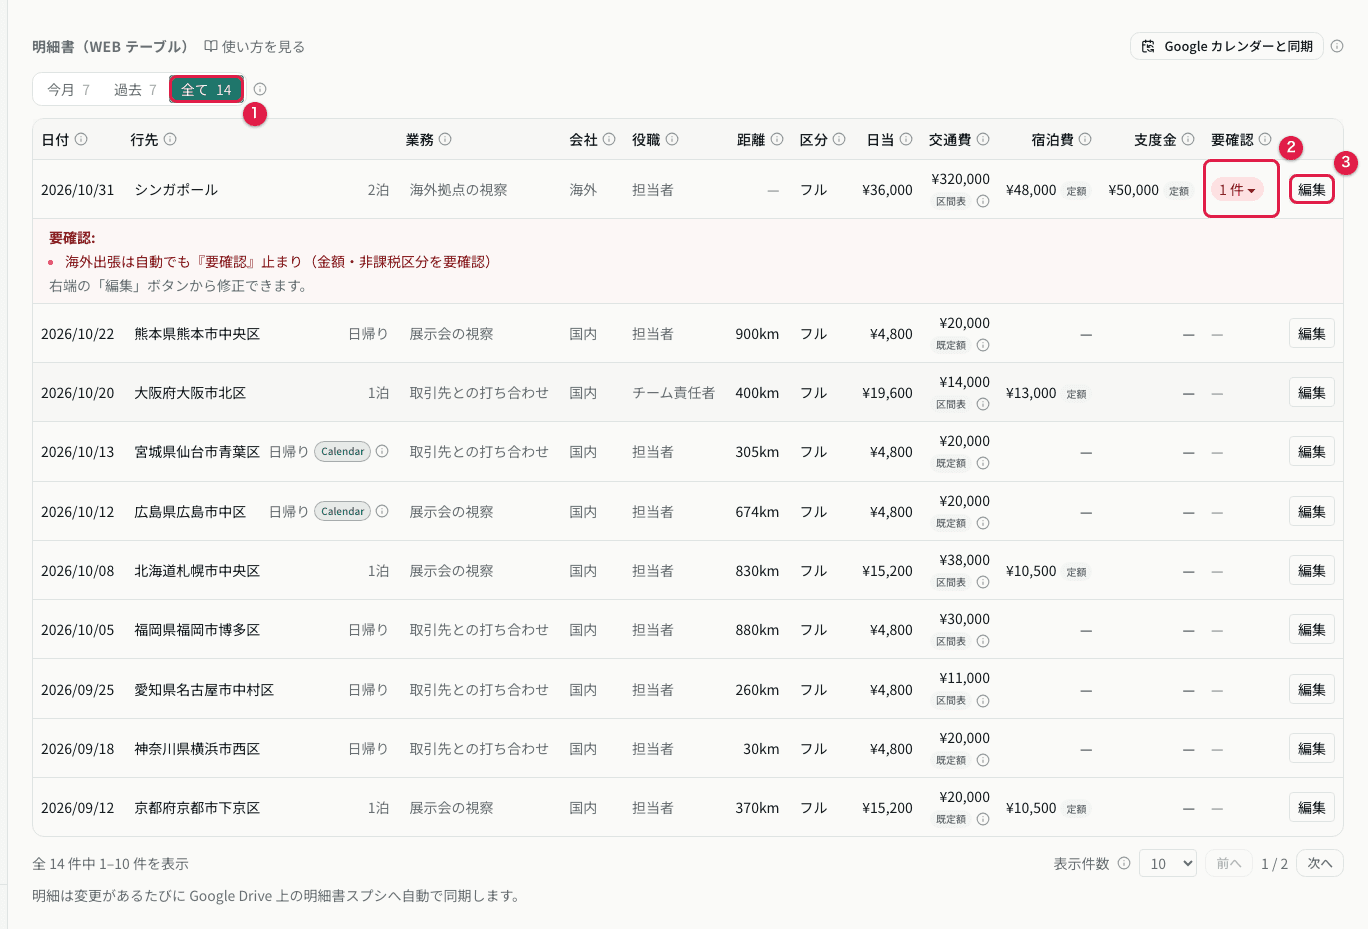The height and width of the screenshot is (929, 1368).
Task: Click 編集 for 福岡県福岡市博多区 row
Action: [1312, 630]
